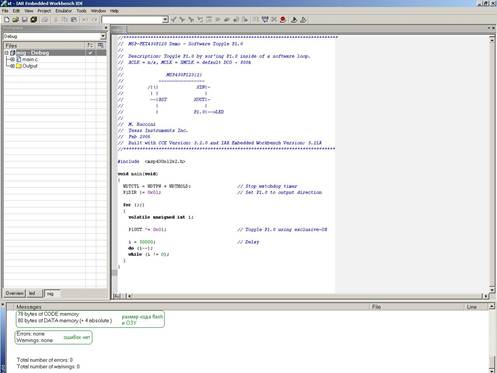
Task: Click the project cube icon in Files tree
Action: tap(12, 53)
